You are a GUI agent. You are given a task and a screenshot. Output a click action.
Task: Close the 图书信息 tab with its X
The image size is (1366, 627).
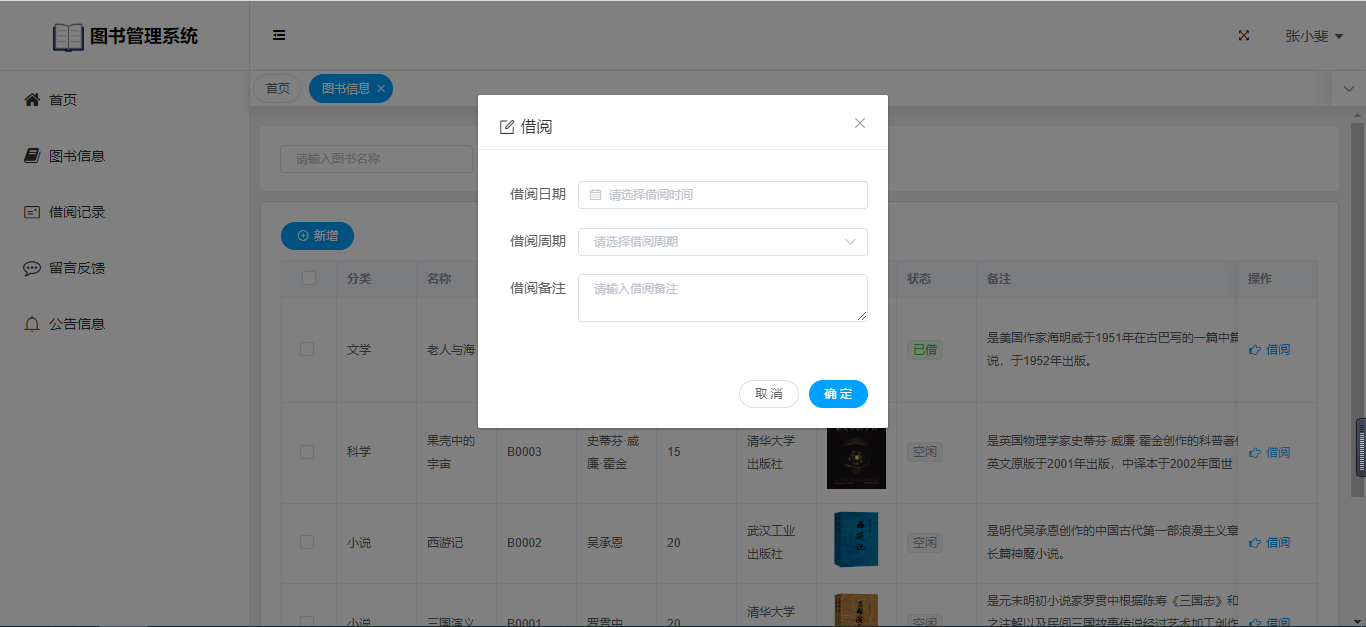[381, 89]
